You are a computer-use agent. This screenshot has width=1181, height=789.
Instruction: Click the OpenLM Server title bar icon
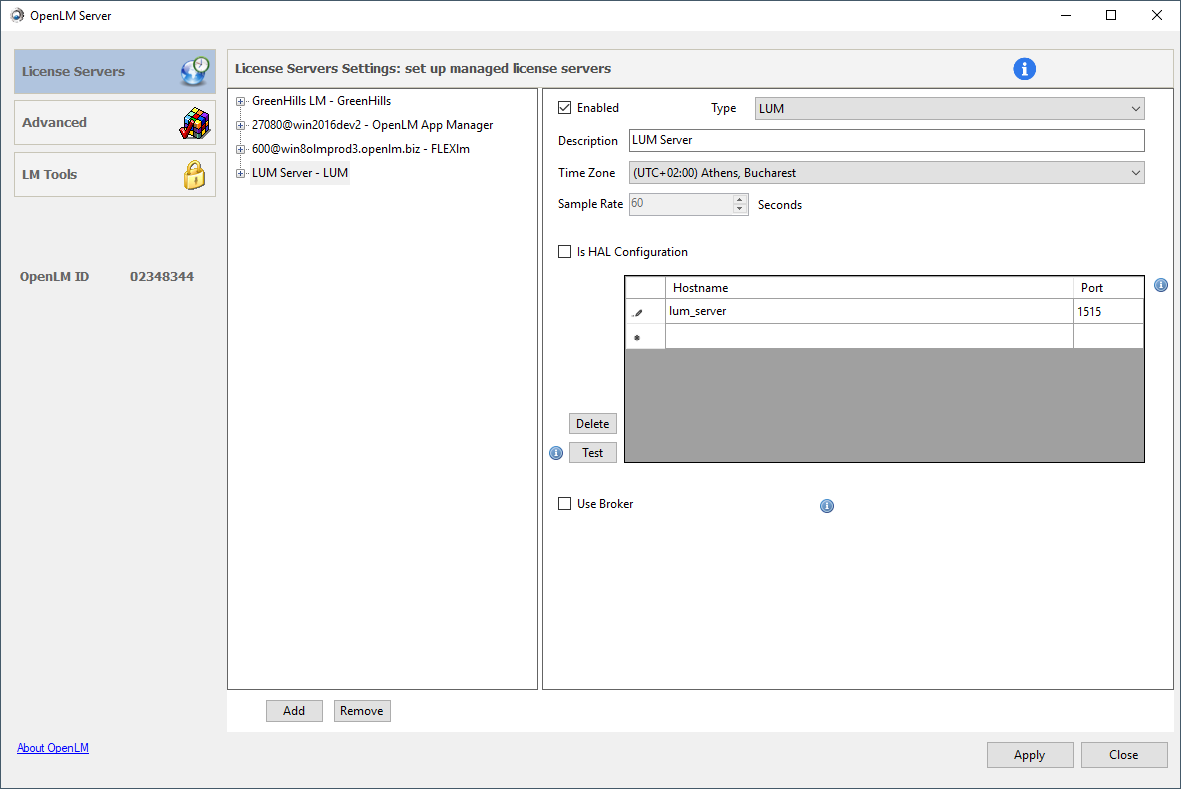click(17, 15)
